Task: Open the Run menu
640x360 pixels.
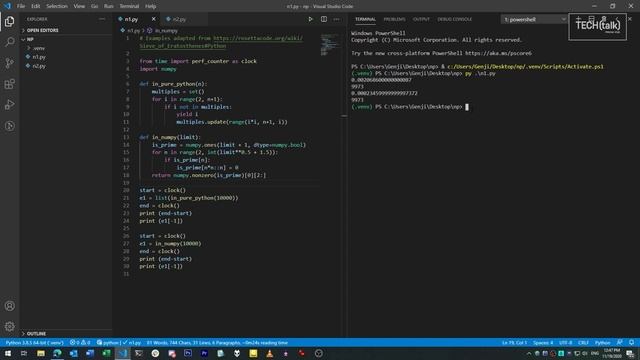Action: (109, 6)
